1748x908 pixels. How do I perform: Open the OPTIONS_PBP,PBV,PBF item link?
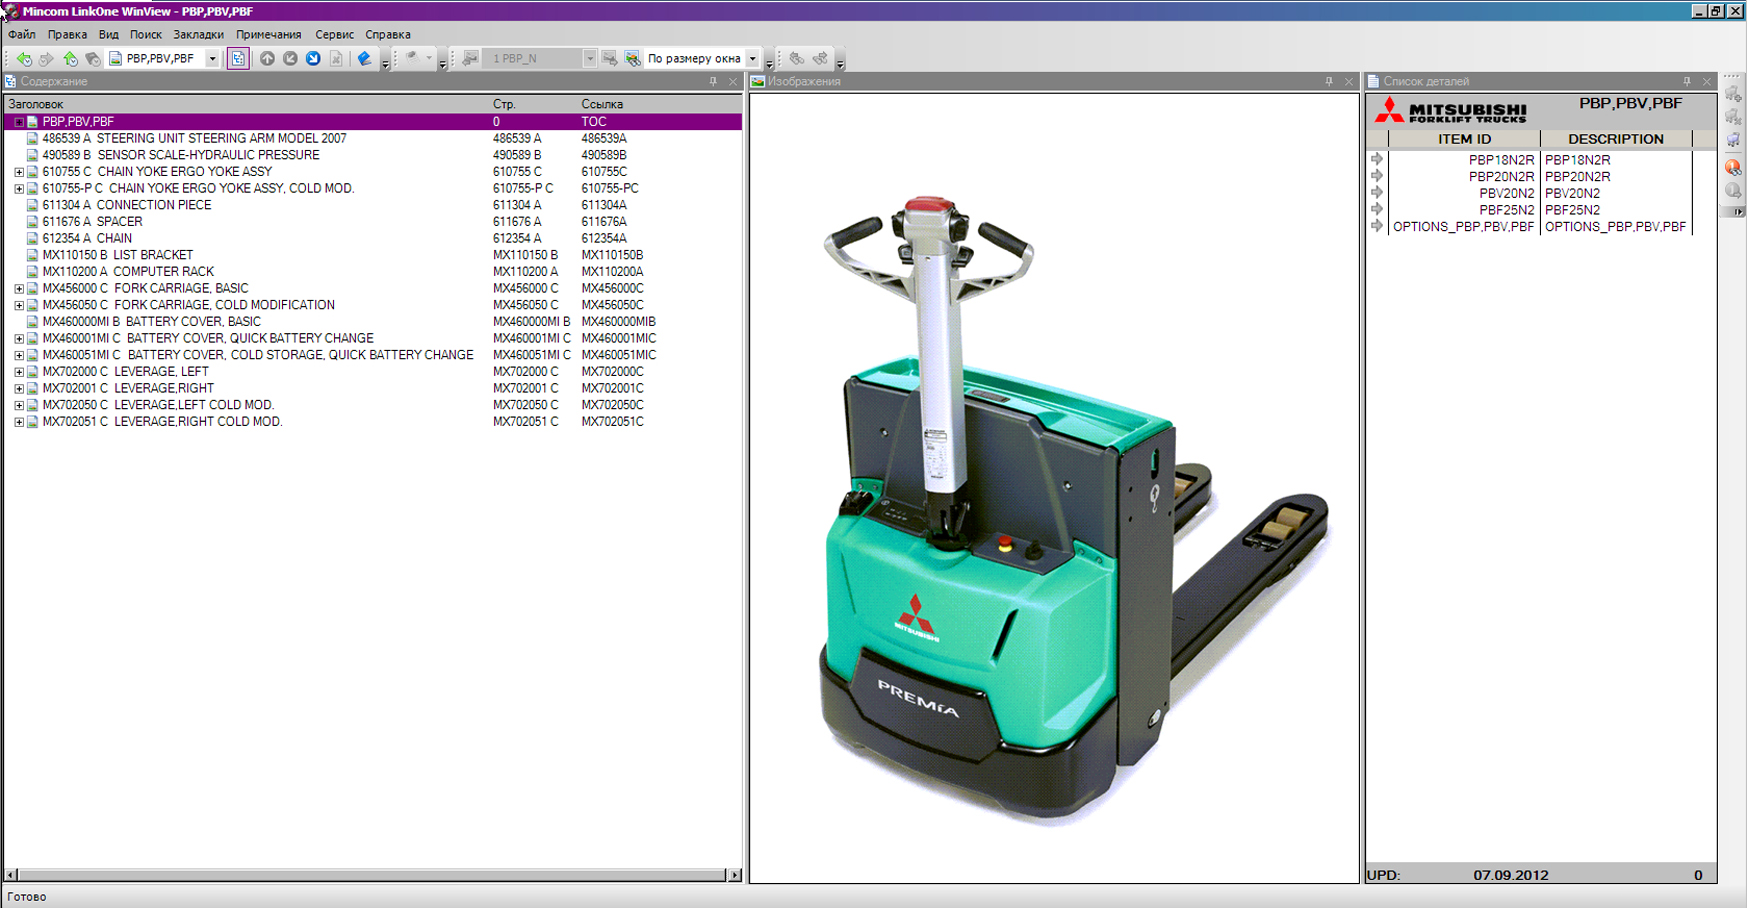point(1462,227)
